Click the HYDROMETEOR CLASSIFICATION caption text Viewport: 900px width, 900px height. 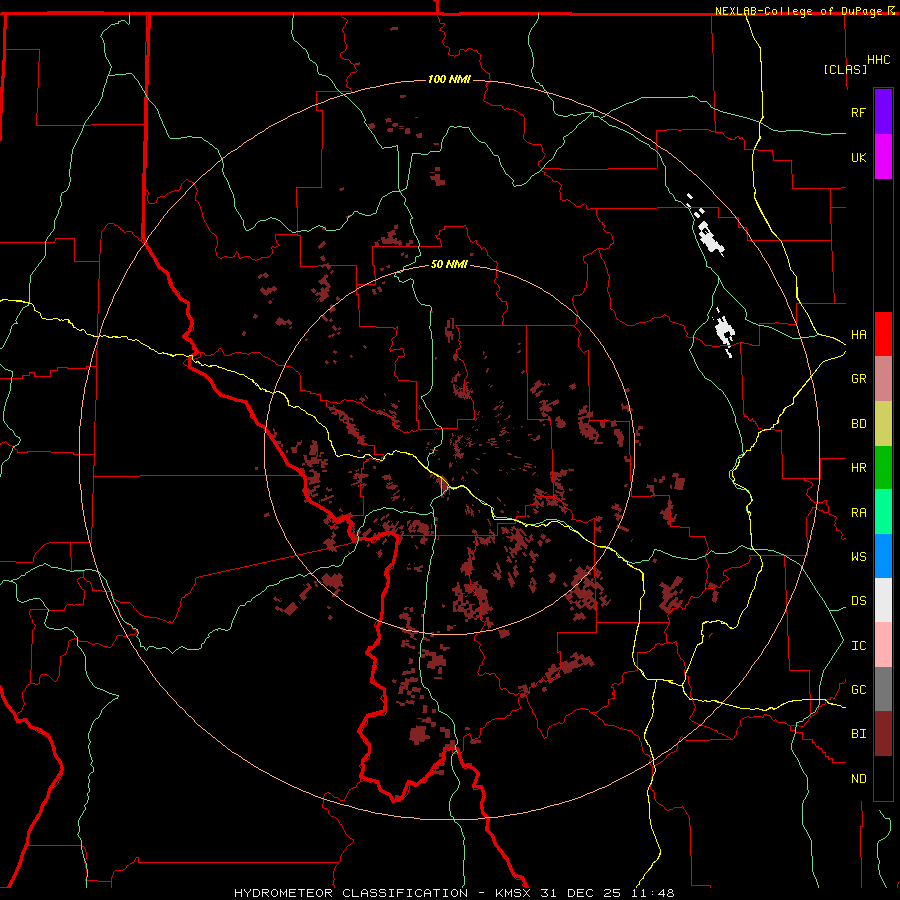point(351,893)
